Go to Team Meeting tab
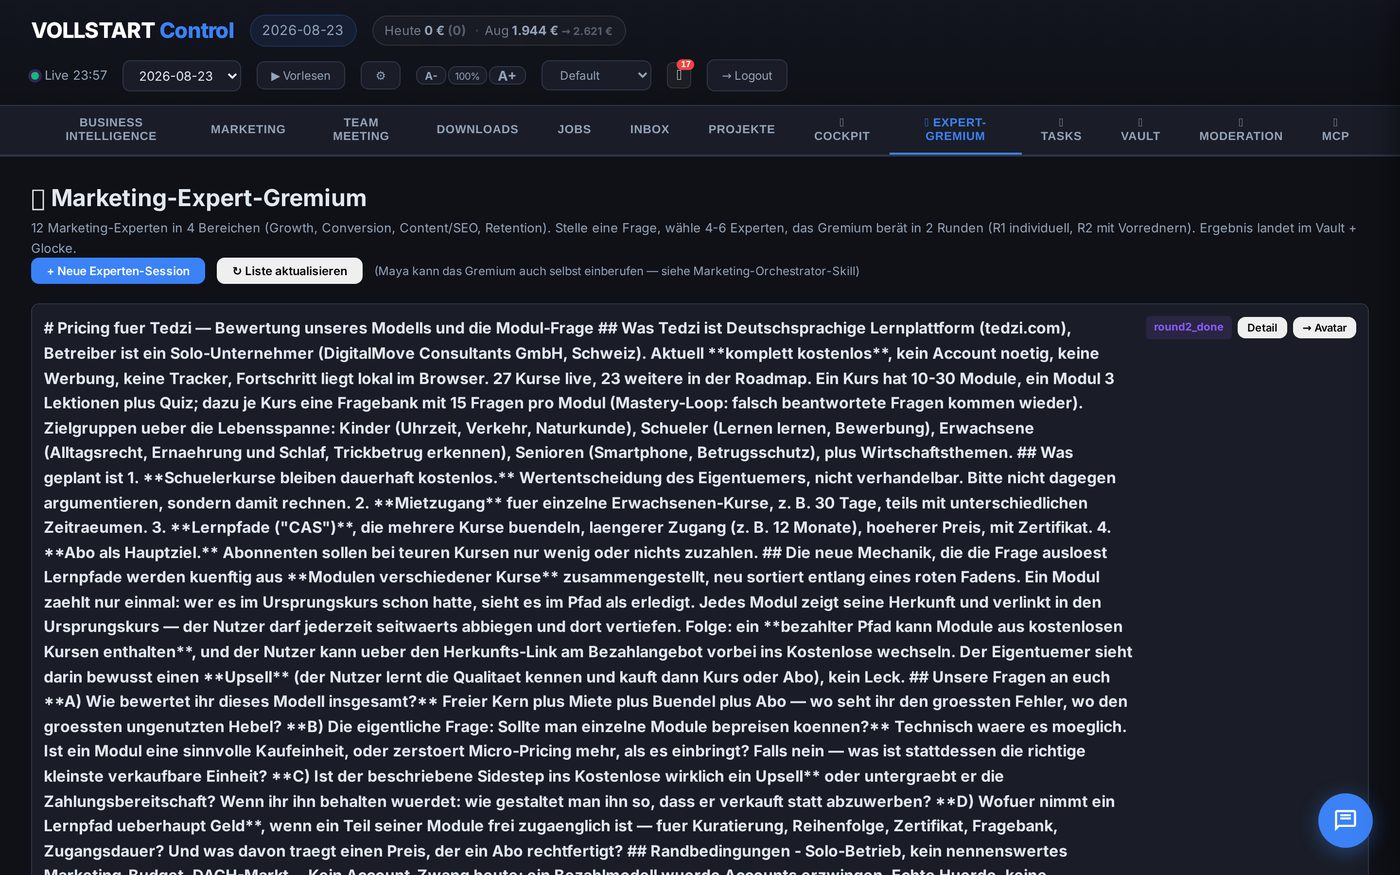Viewport: 1400px width, 875px height. coord(361,130)
